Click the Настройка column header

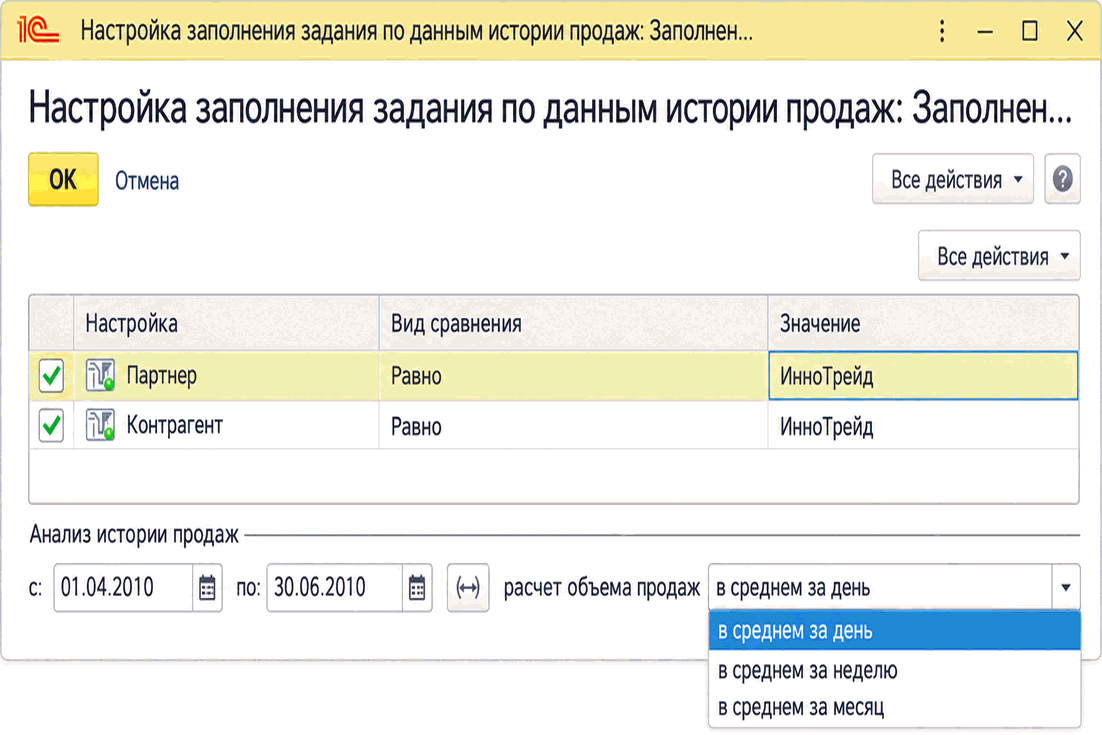click(226, 323)
